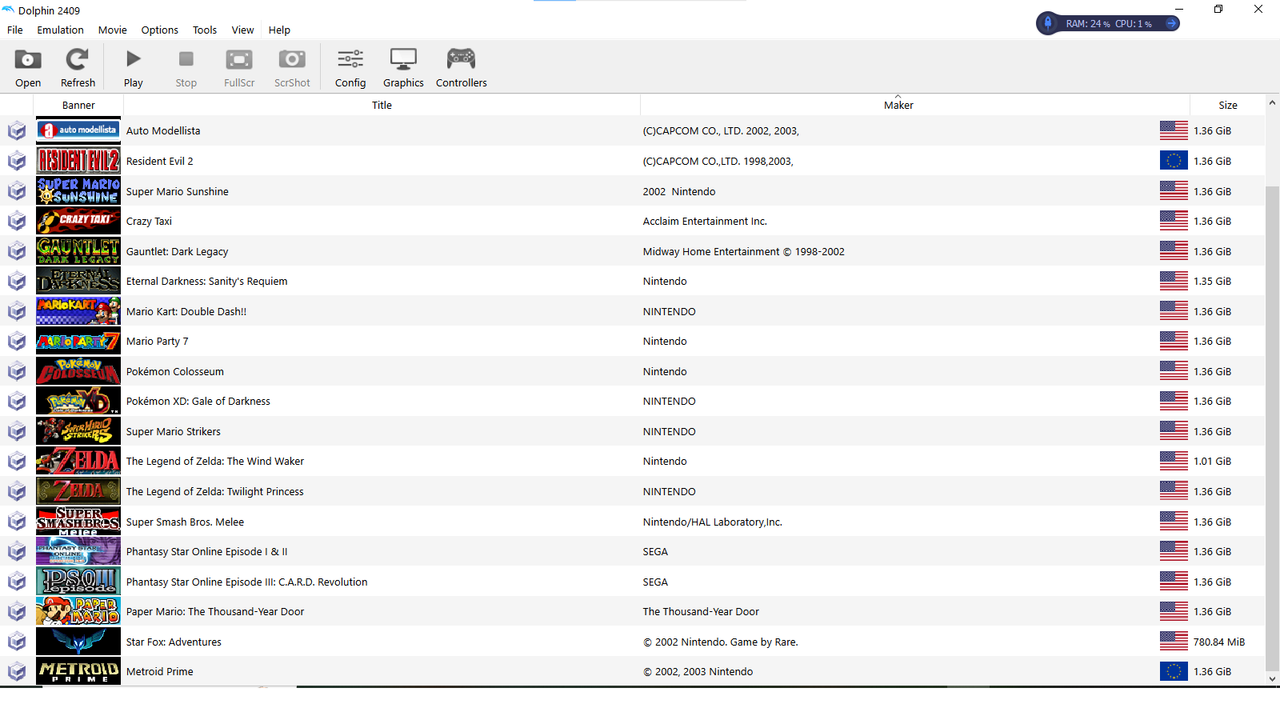Click the Mario Party 7 banner
1280x720 pixels.
point(78,341)
